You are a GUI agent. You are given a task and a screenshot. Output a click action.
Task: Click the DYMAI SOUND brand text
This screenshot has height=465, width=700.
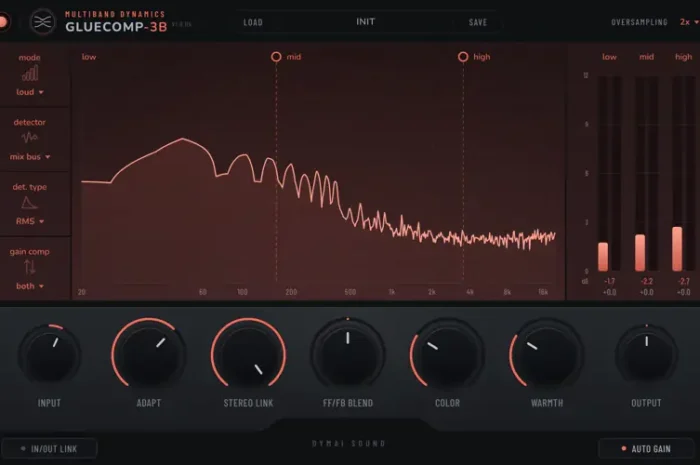(349, 444)
